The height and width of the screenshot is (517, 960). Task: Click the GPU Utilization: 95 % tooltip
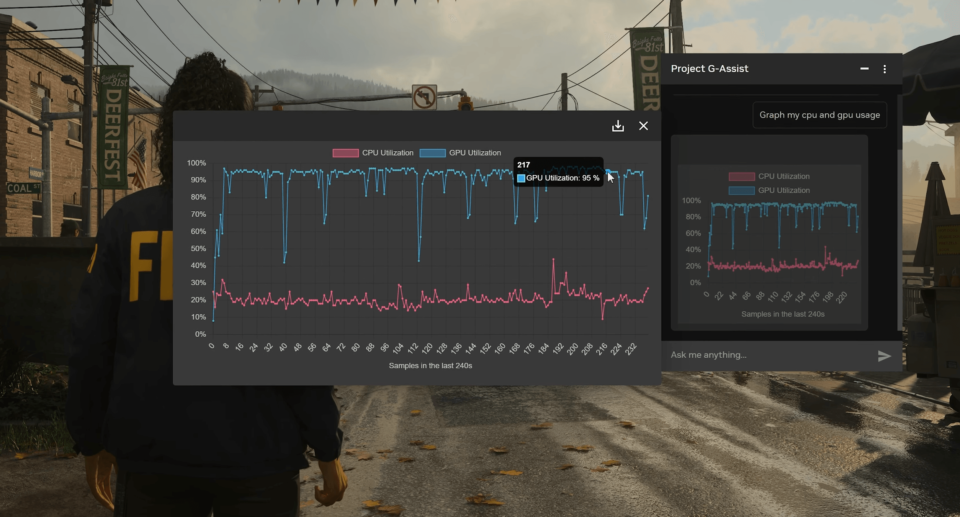(558, 172)
